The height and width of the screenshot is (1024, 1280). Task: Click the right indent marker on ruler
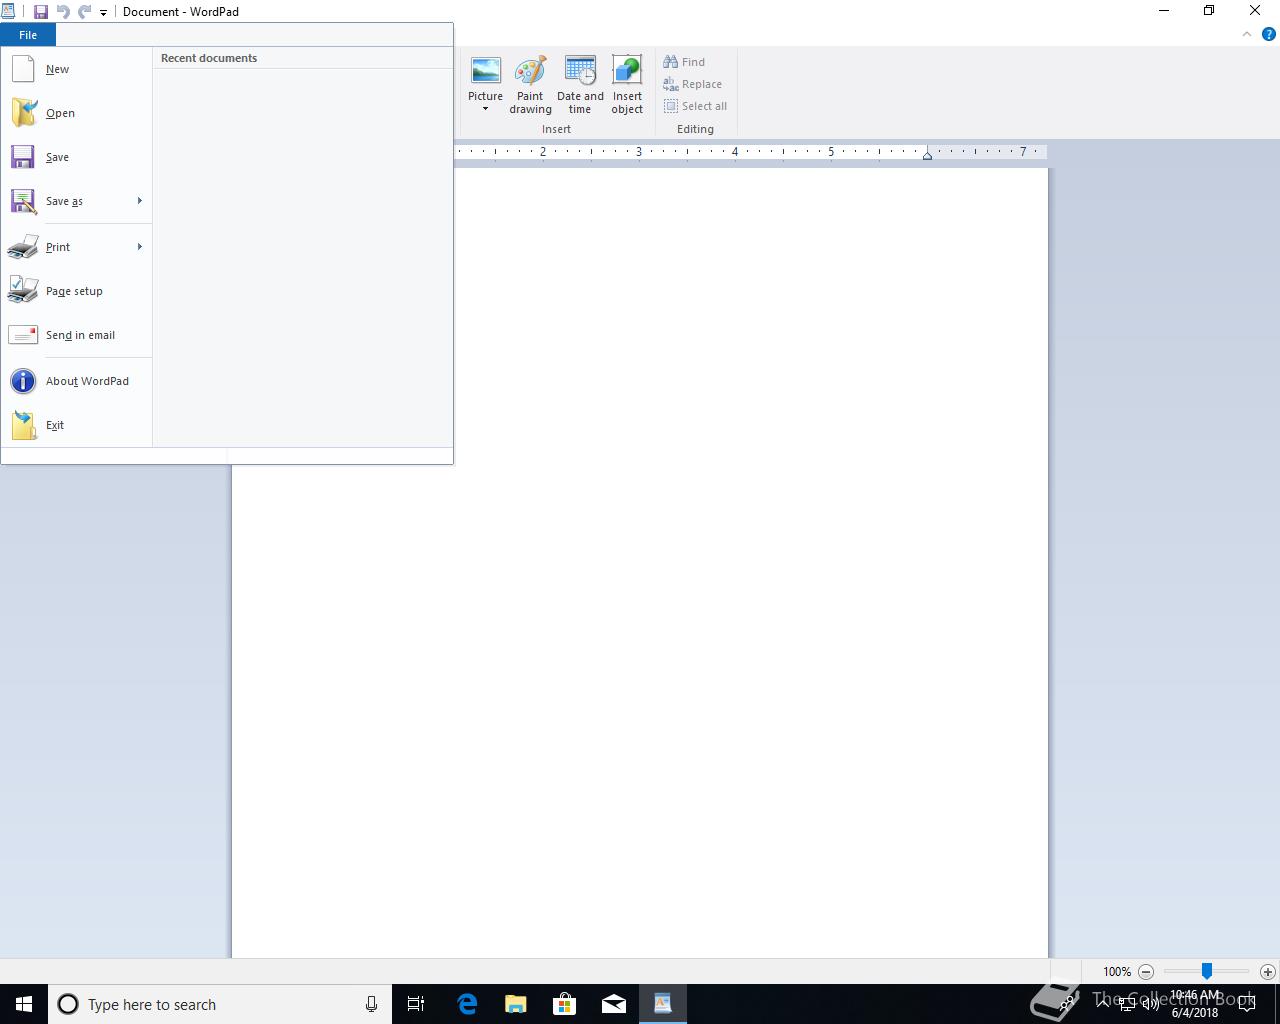click(x=927, y=155)
